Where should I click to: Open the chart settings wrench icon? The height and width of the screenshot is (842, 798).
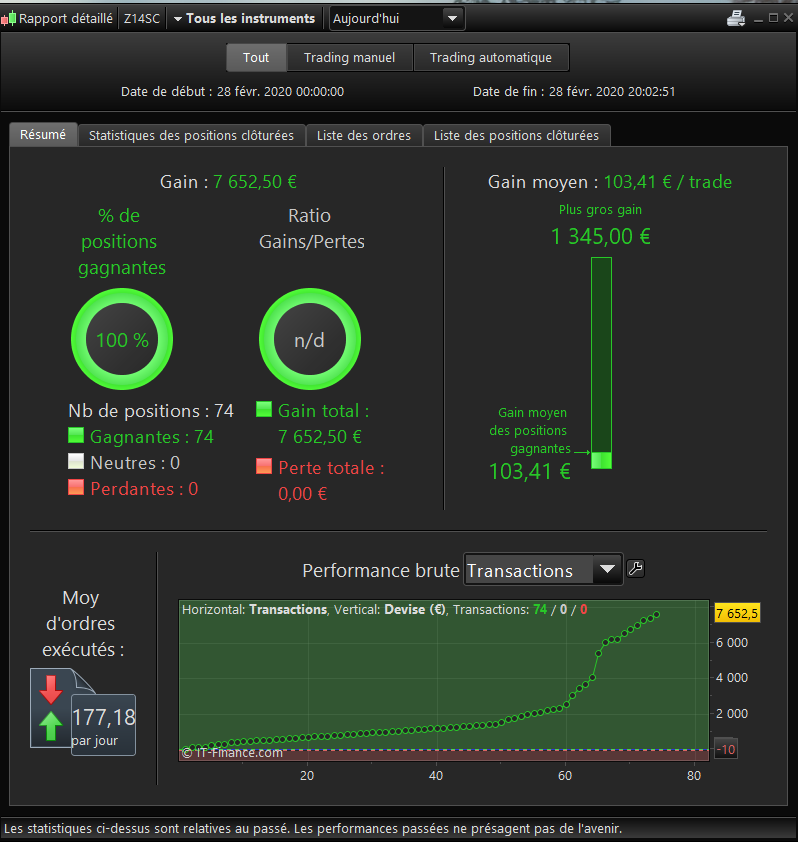click(x=635, y=569)
